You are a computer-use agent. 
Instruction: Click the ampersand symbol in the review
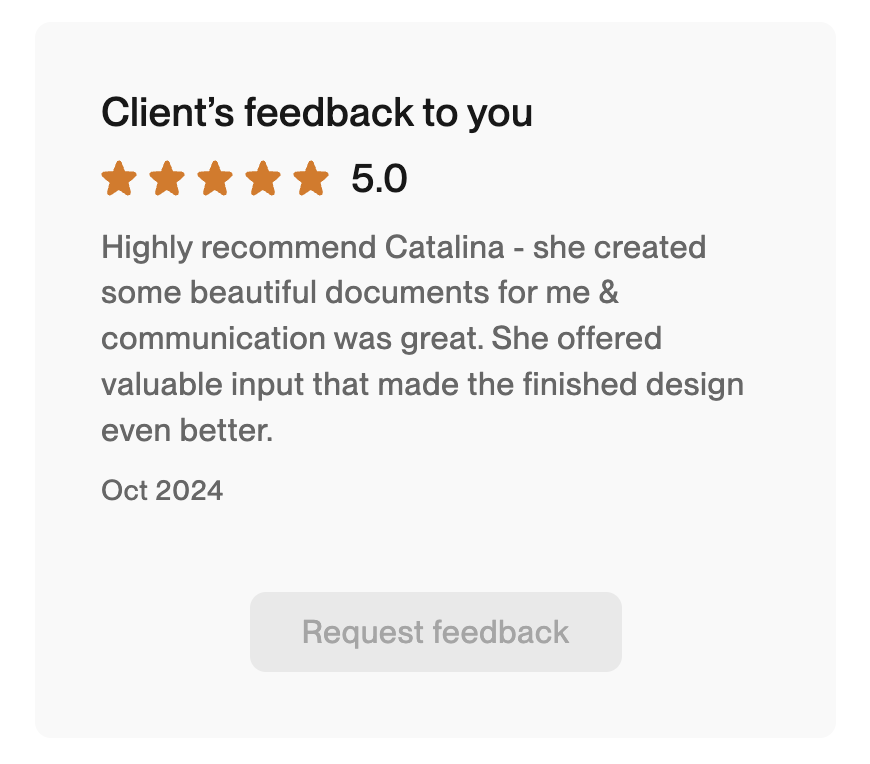point(620,293)
